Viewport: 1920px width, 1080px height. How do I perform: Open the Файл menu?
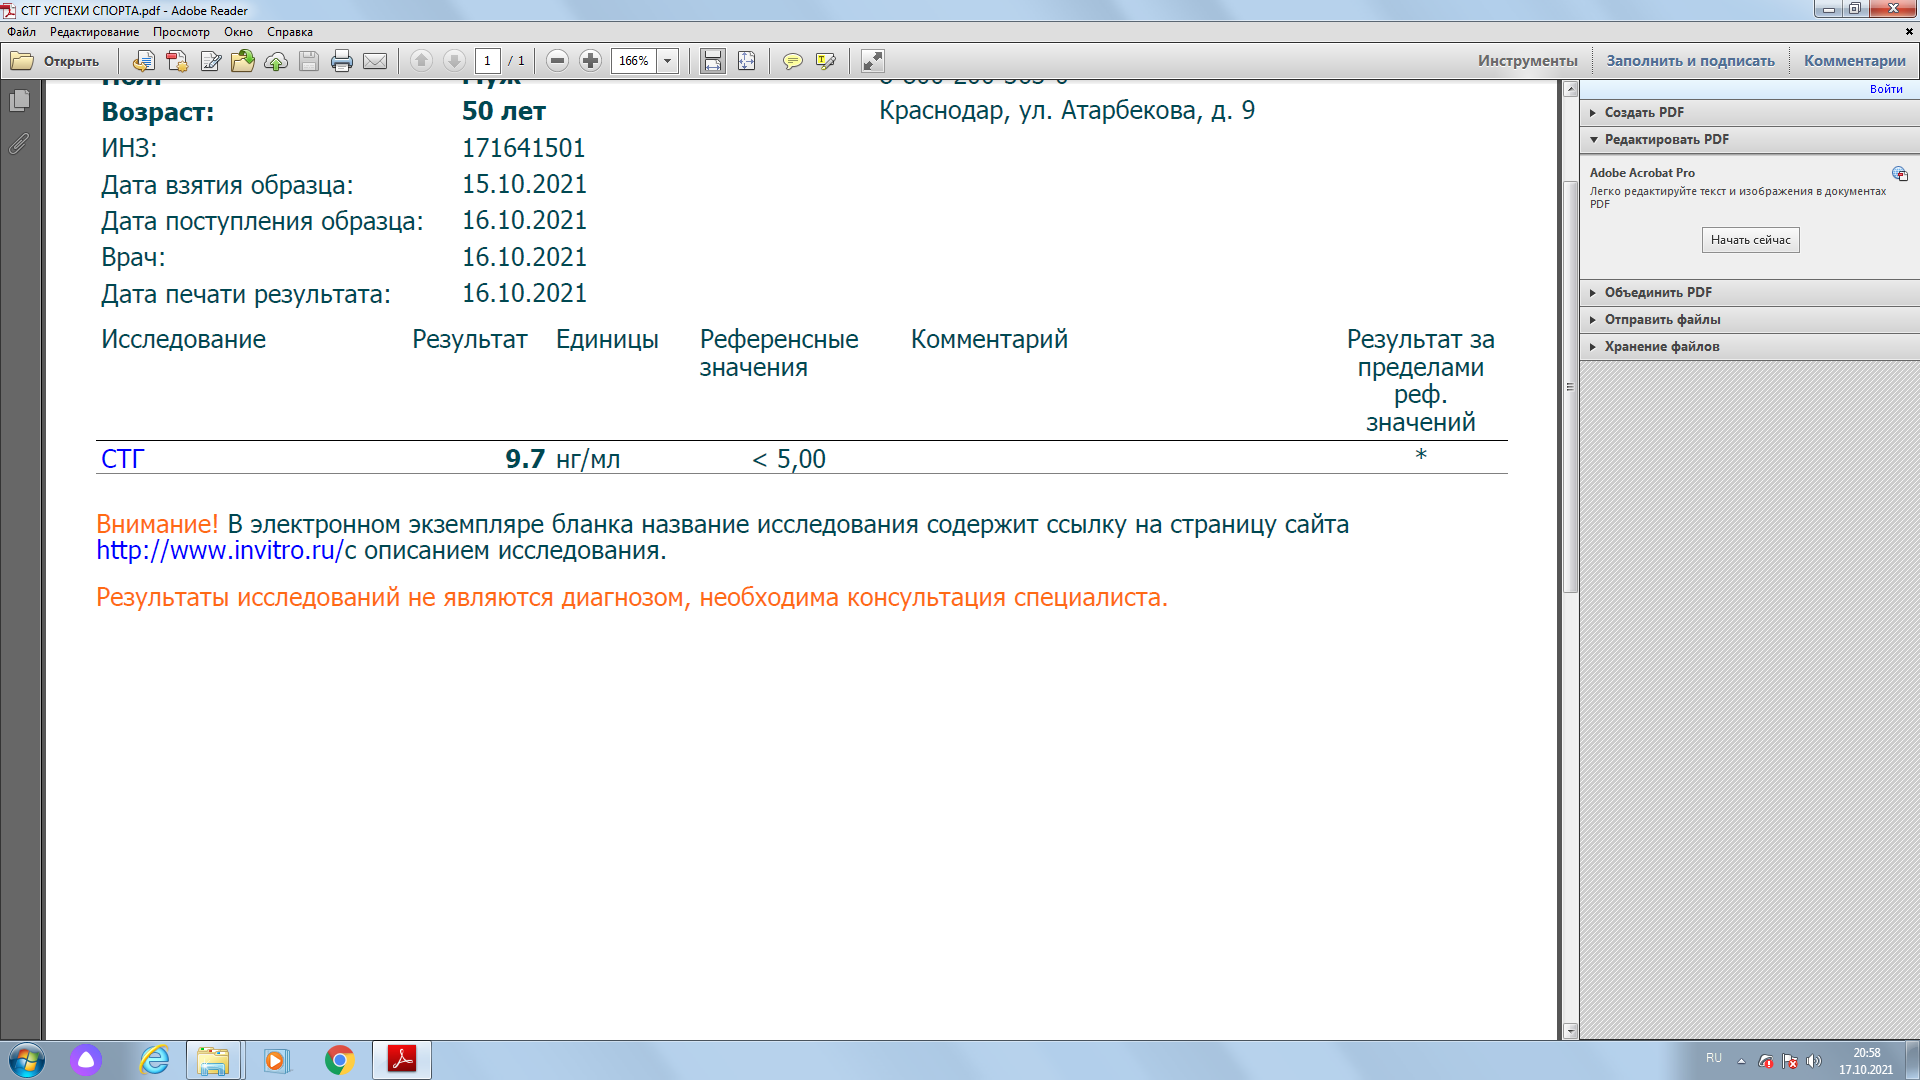pos(21,32)
